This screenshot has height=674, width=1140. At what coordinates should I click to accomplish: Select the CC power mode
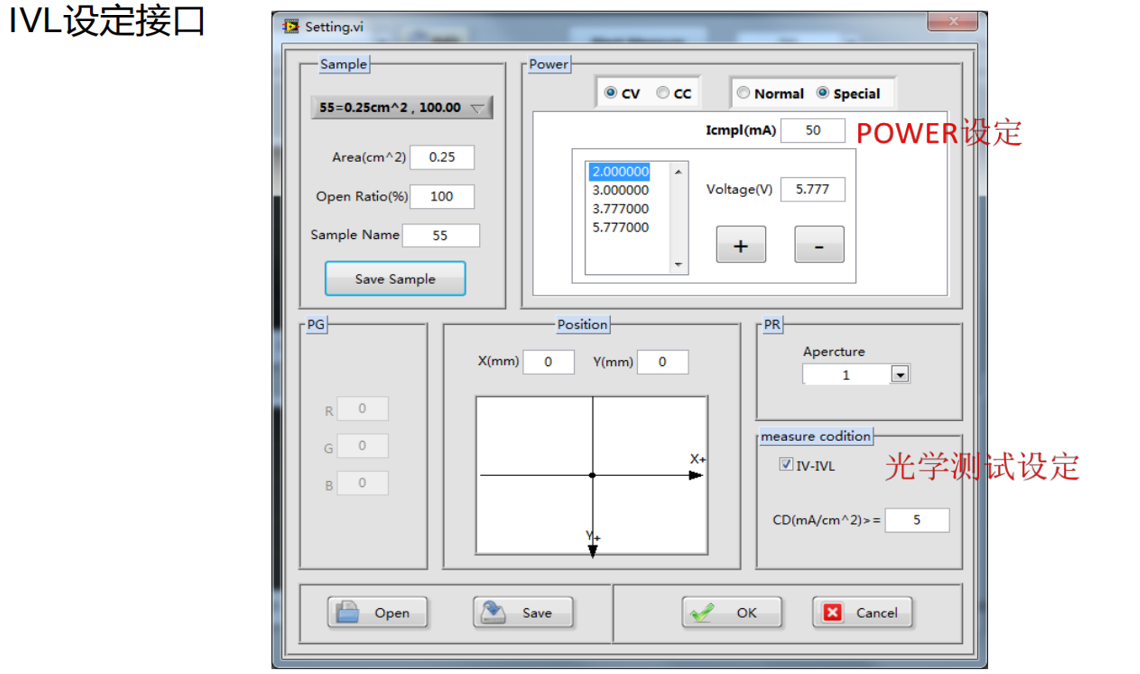click(662, 93)
